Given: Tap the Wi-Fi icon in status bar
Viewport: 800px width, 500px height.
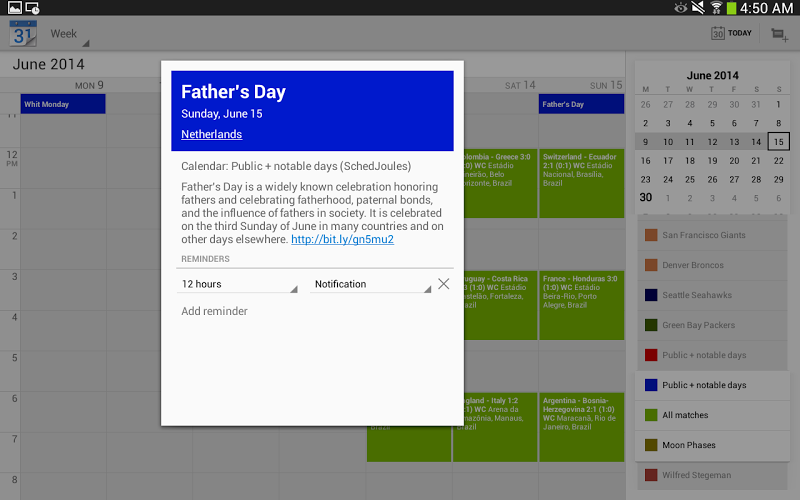Looking at the screenshot, I should pos(716,8).
